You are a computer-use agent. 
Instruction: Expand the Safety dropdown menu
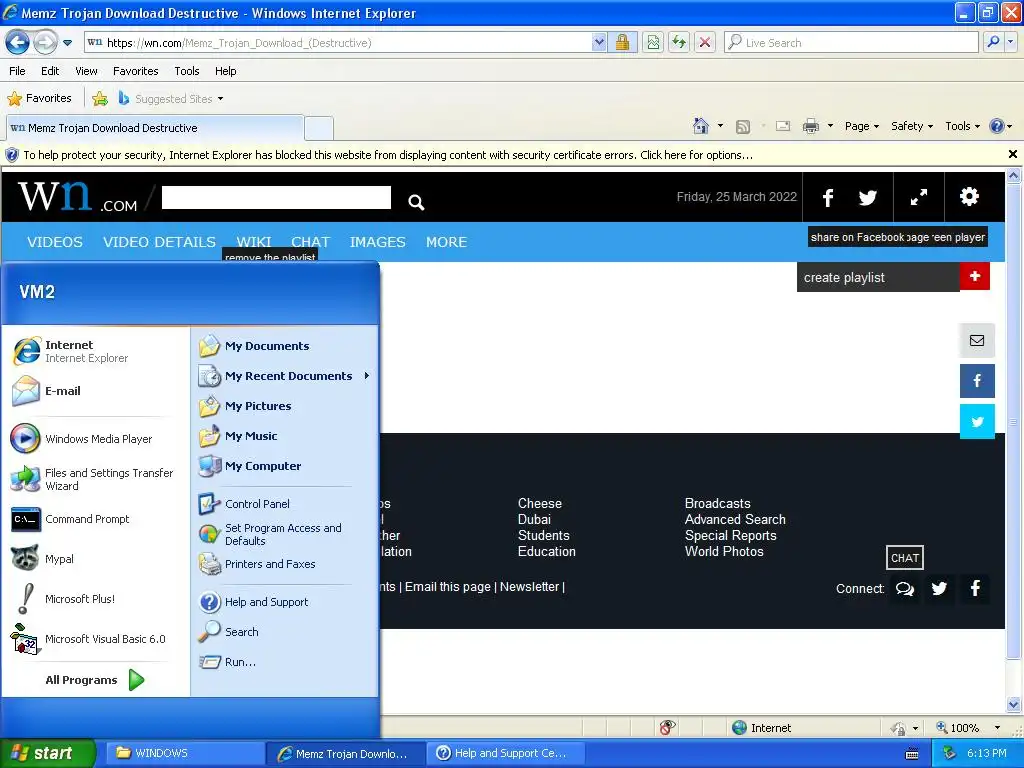point(912,126)
